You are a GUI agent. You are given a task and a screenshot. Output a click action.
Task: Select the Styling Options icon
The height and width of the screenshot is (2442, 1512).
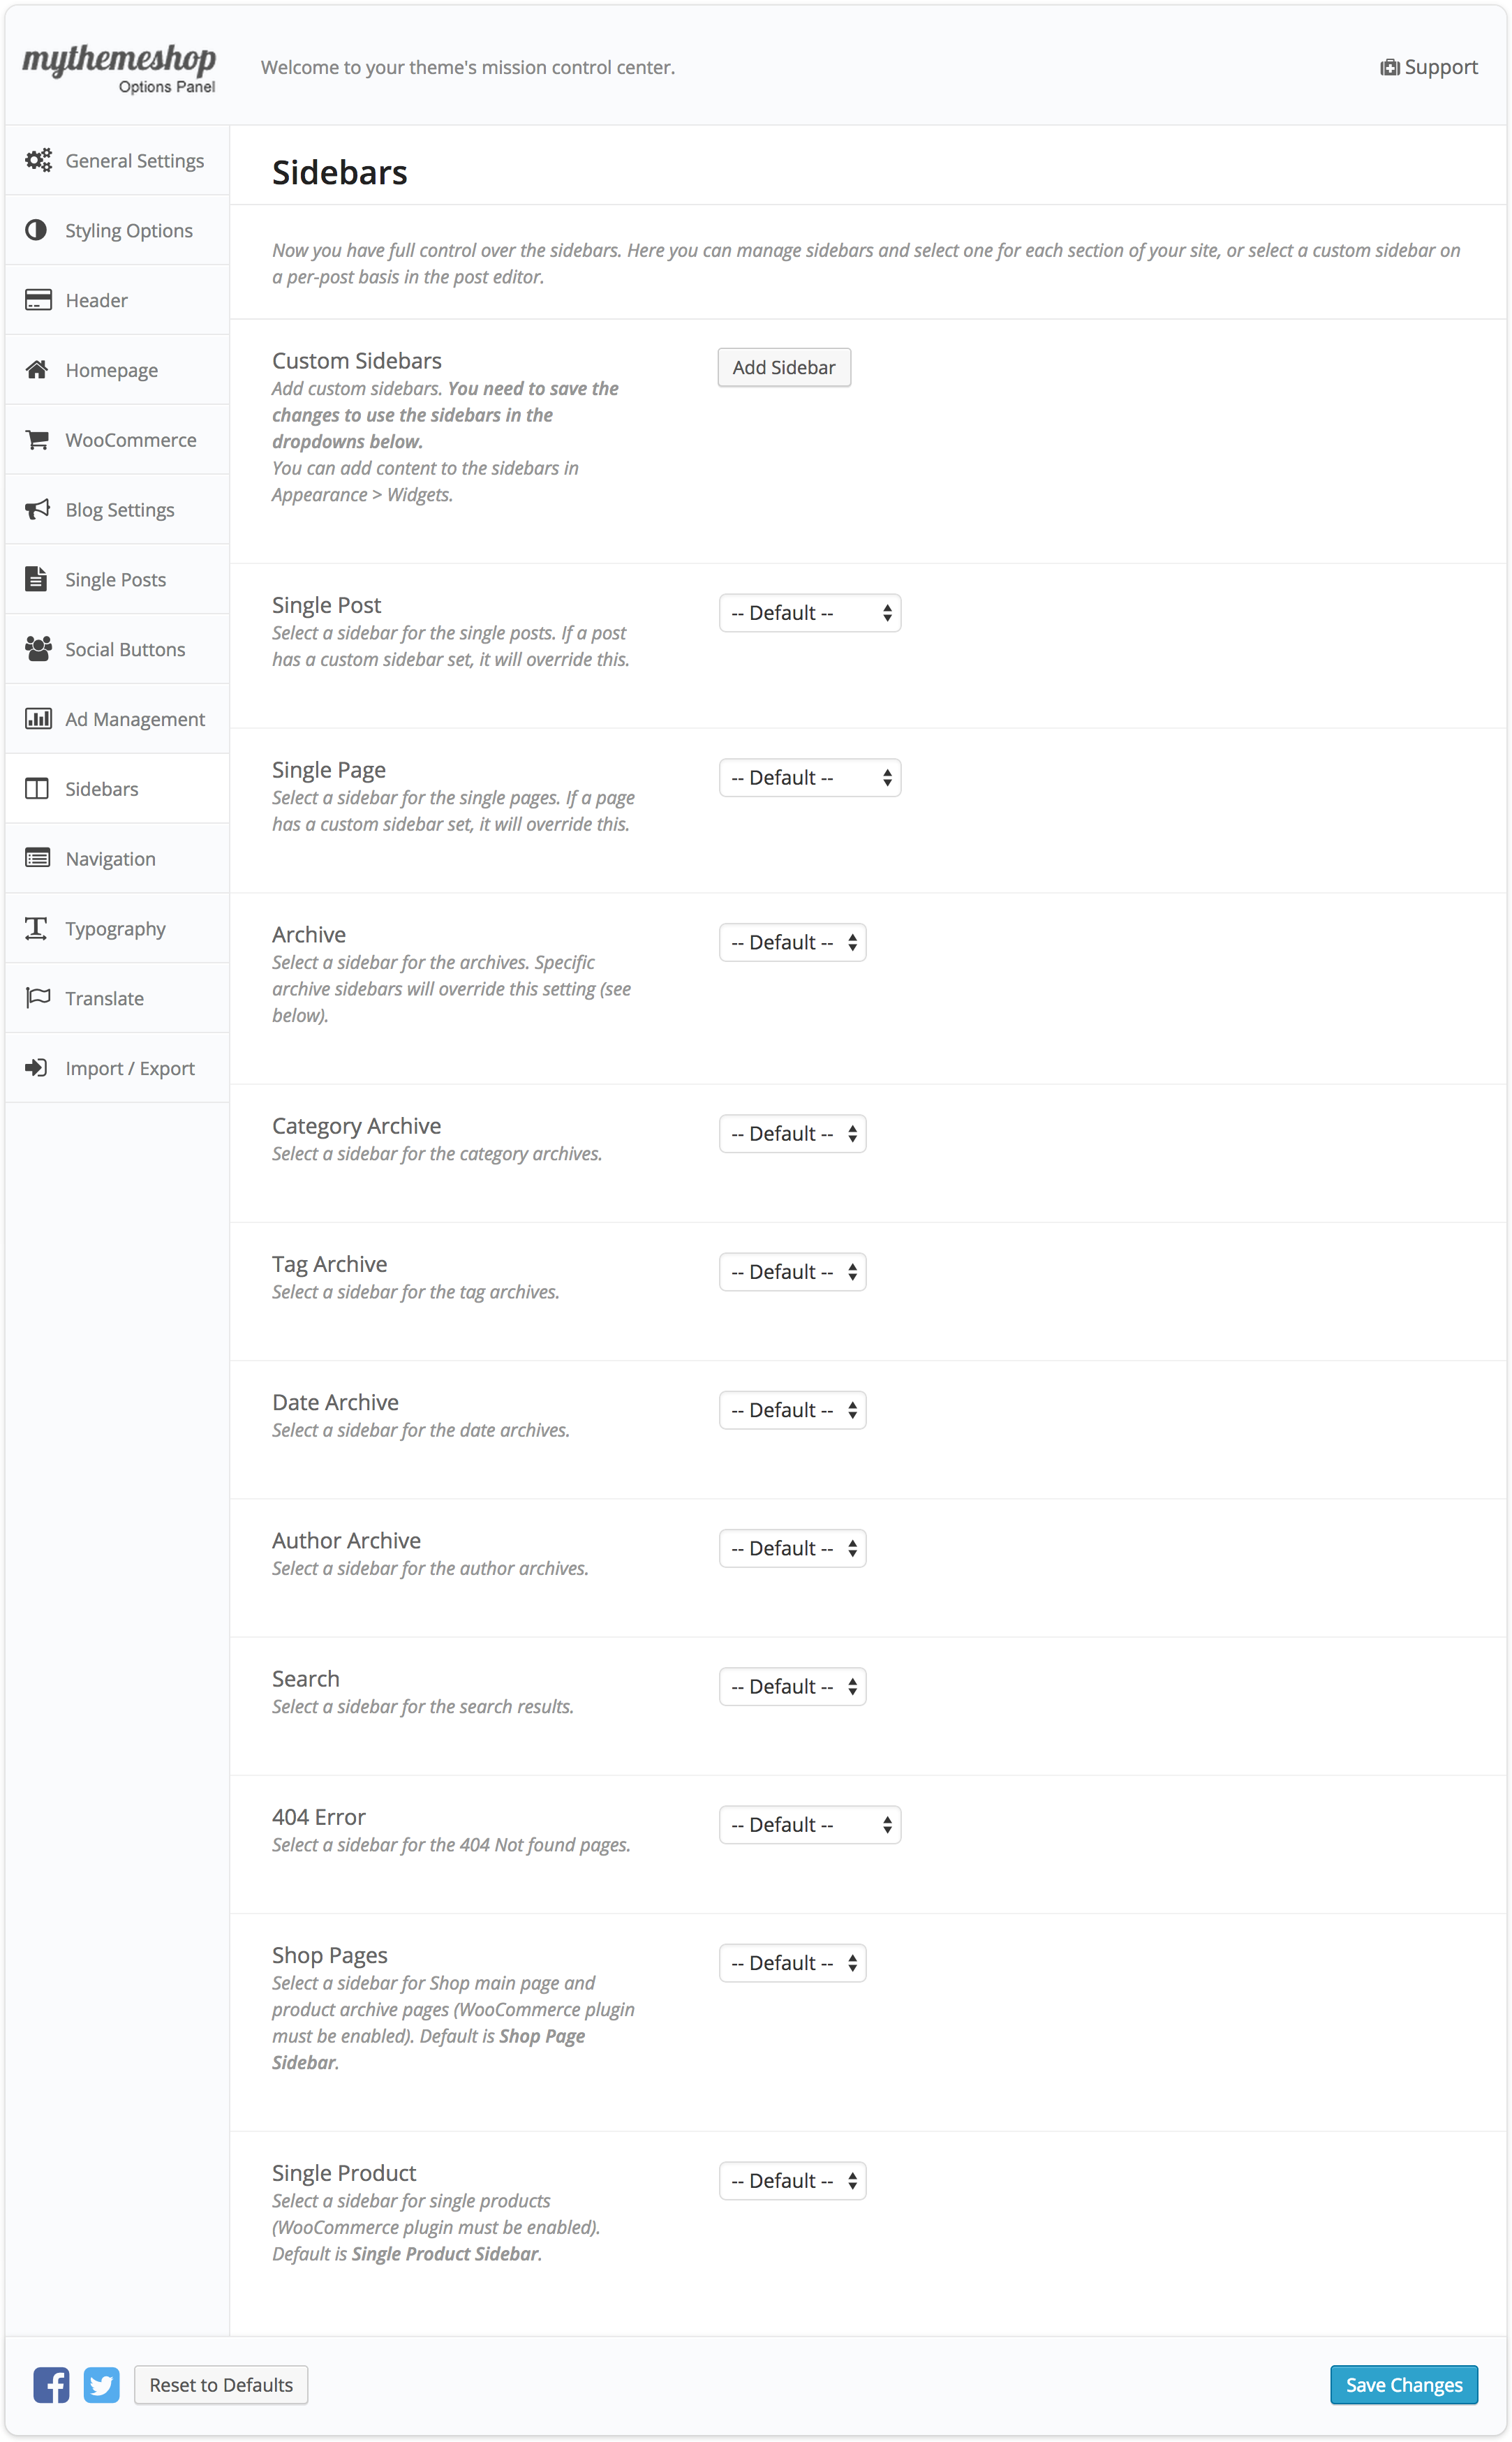[x=36, y=230]
